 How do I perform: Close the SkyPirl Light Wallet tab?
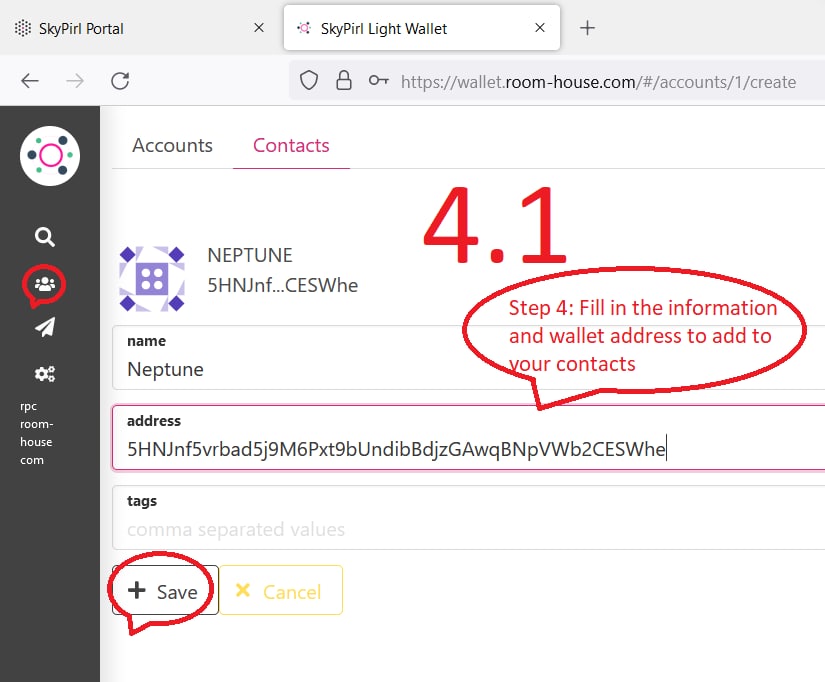coord(541,28)
